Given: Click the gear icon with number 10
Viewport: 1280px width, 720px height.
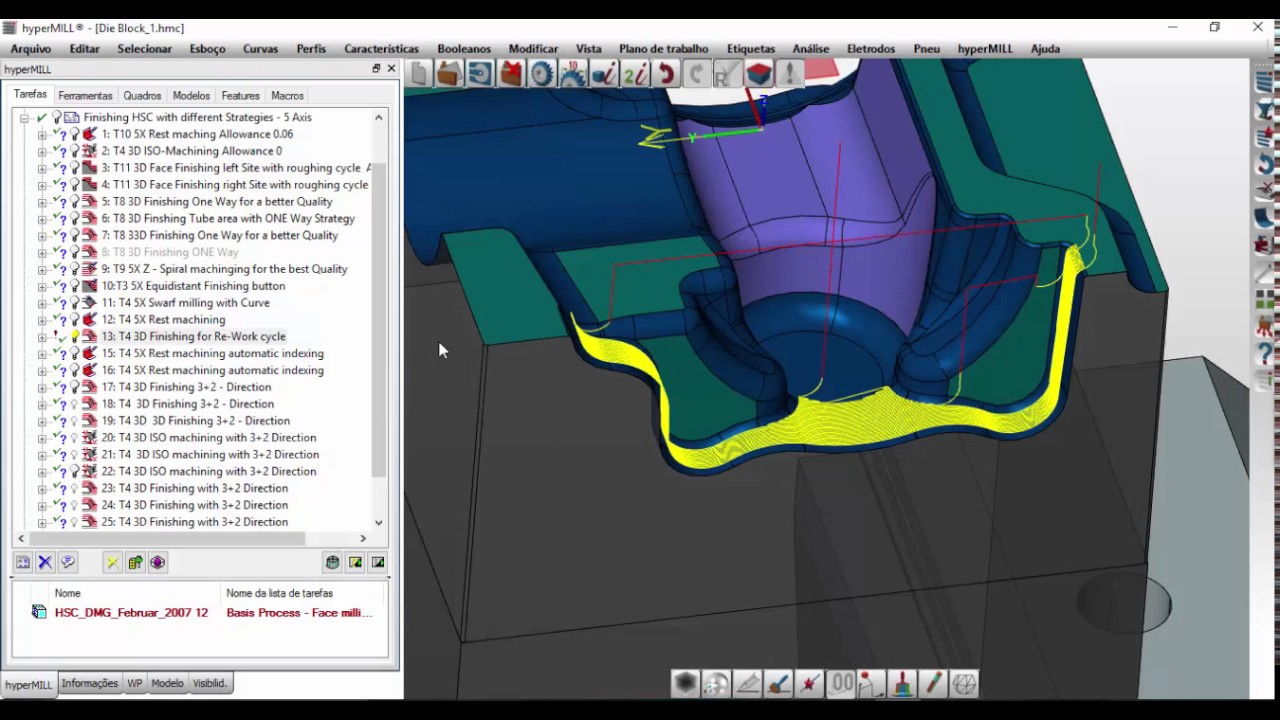Looking at the screenshot, I should (573, 73).
